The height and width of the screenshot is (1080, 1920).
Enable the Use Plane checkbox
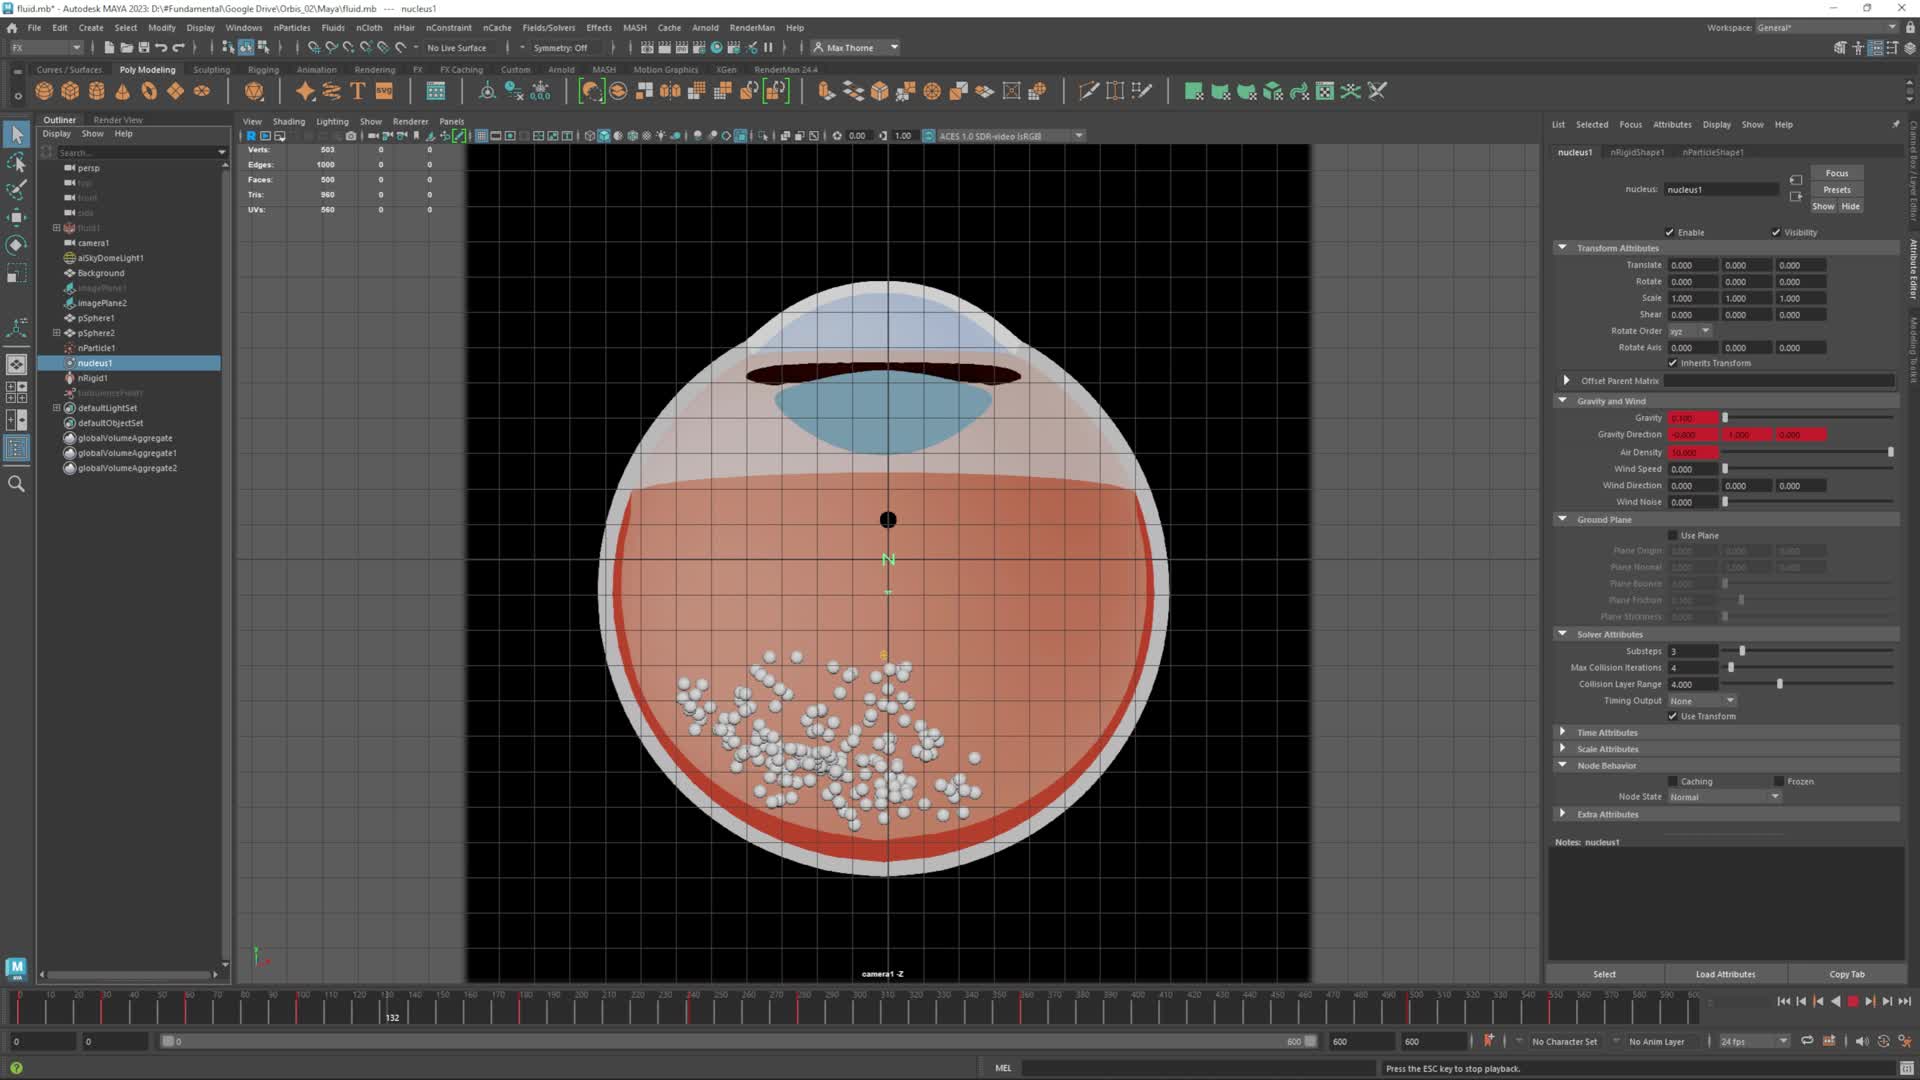1672,536
